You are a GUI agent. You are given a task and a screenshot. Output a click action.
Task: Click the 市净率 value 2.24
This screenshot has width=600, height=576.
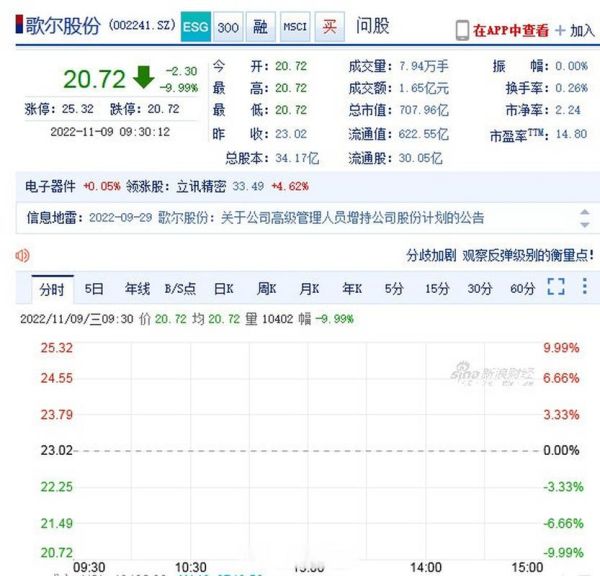[568, 110]
